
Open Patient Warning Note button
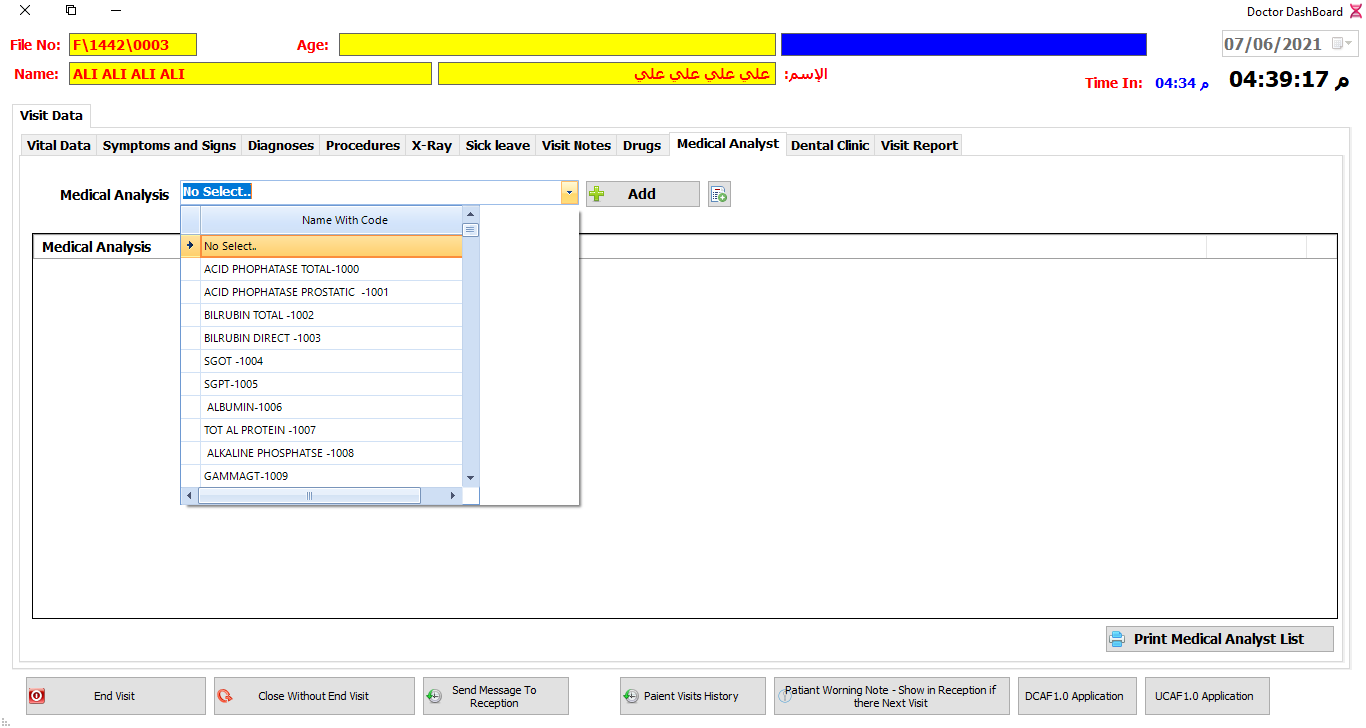891,696
